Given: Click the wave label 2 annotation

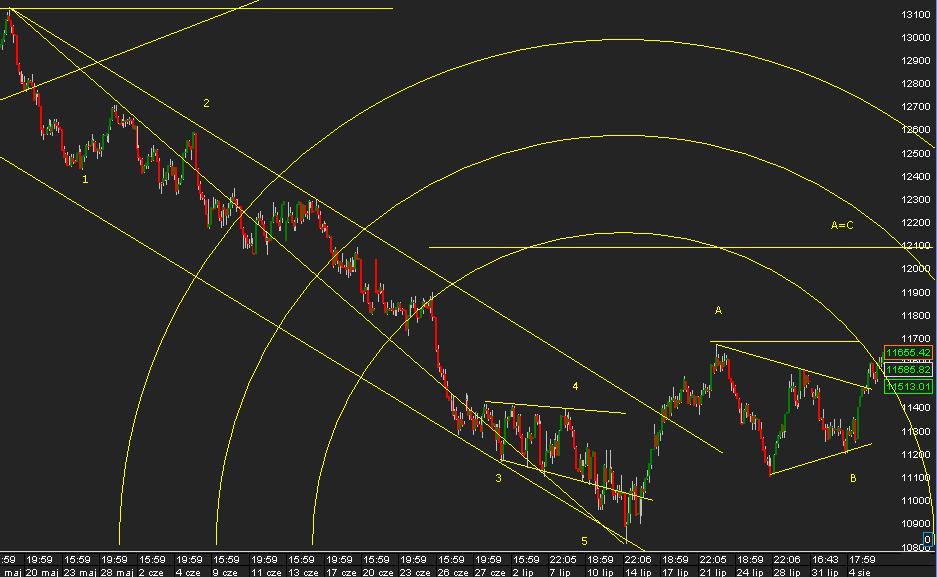Looking at the screenshot, I should click(x=206, y=103).
